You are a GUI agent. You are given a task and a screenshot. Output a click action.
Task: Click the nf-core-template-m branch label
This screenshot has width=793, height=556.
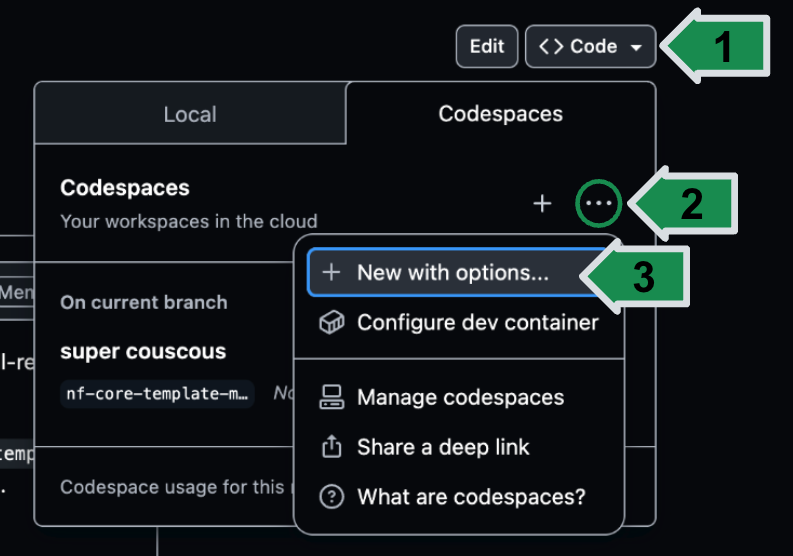[x=158, y=394]
